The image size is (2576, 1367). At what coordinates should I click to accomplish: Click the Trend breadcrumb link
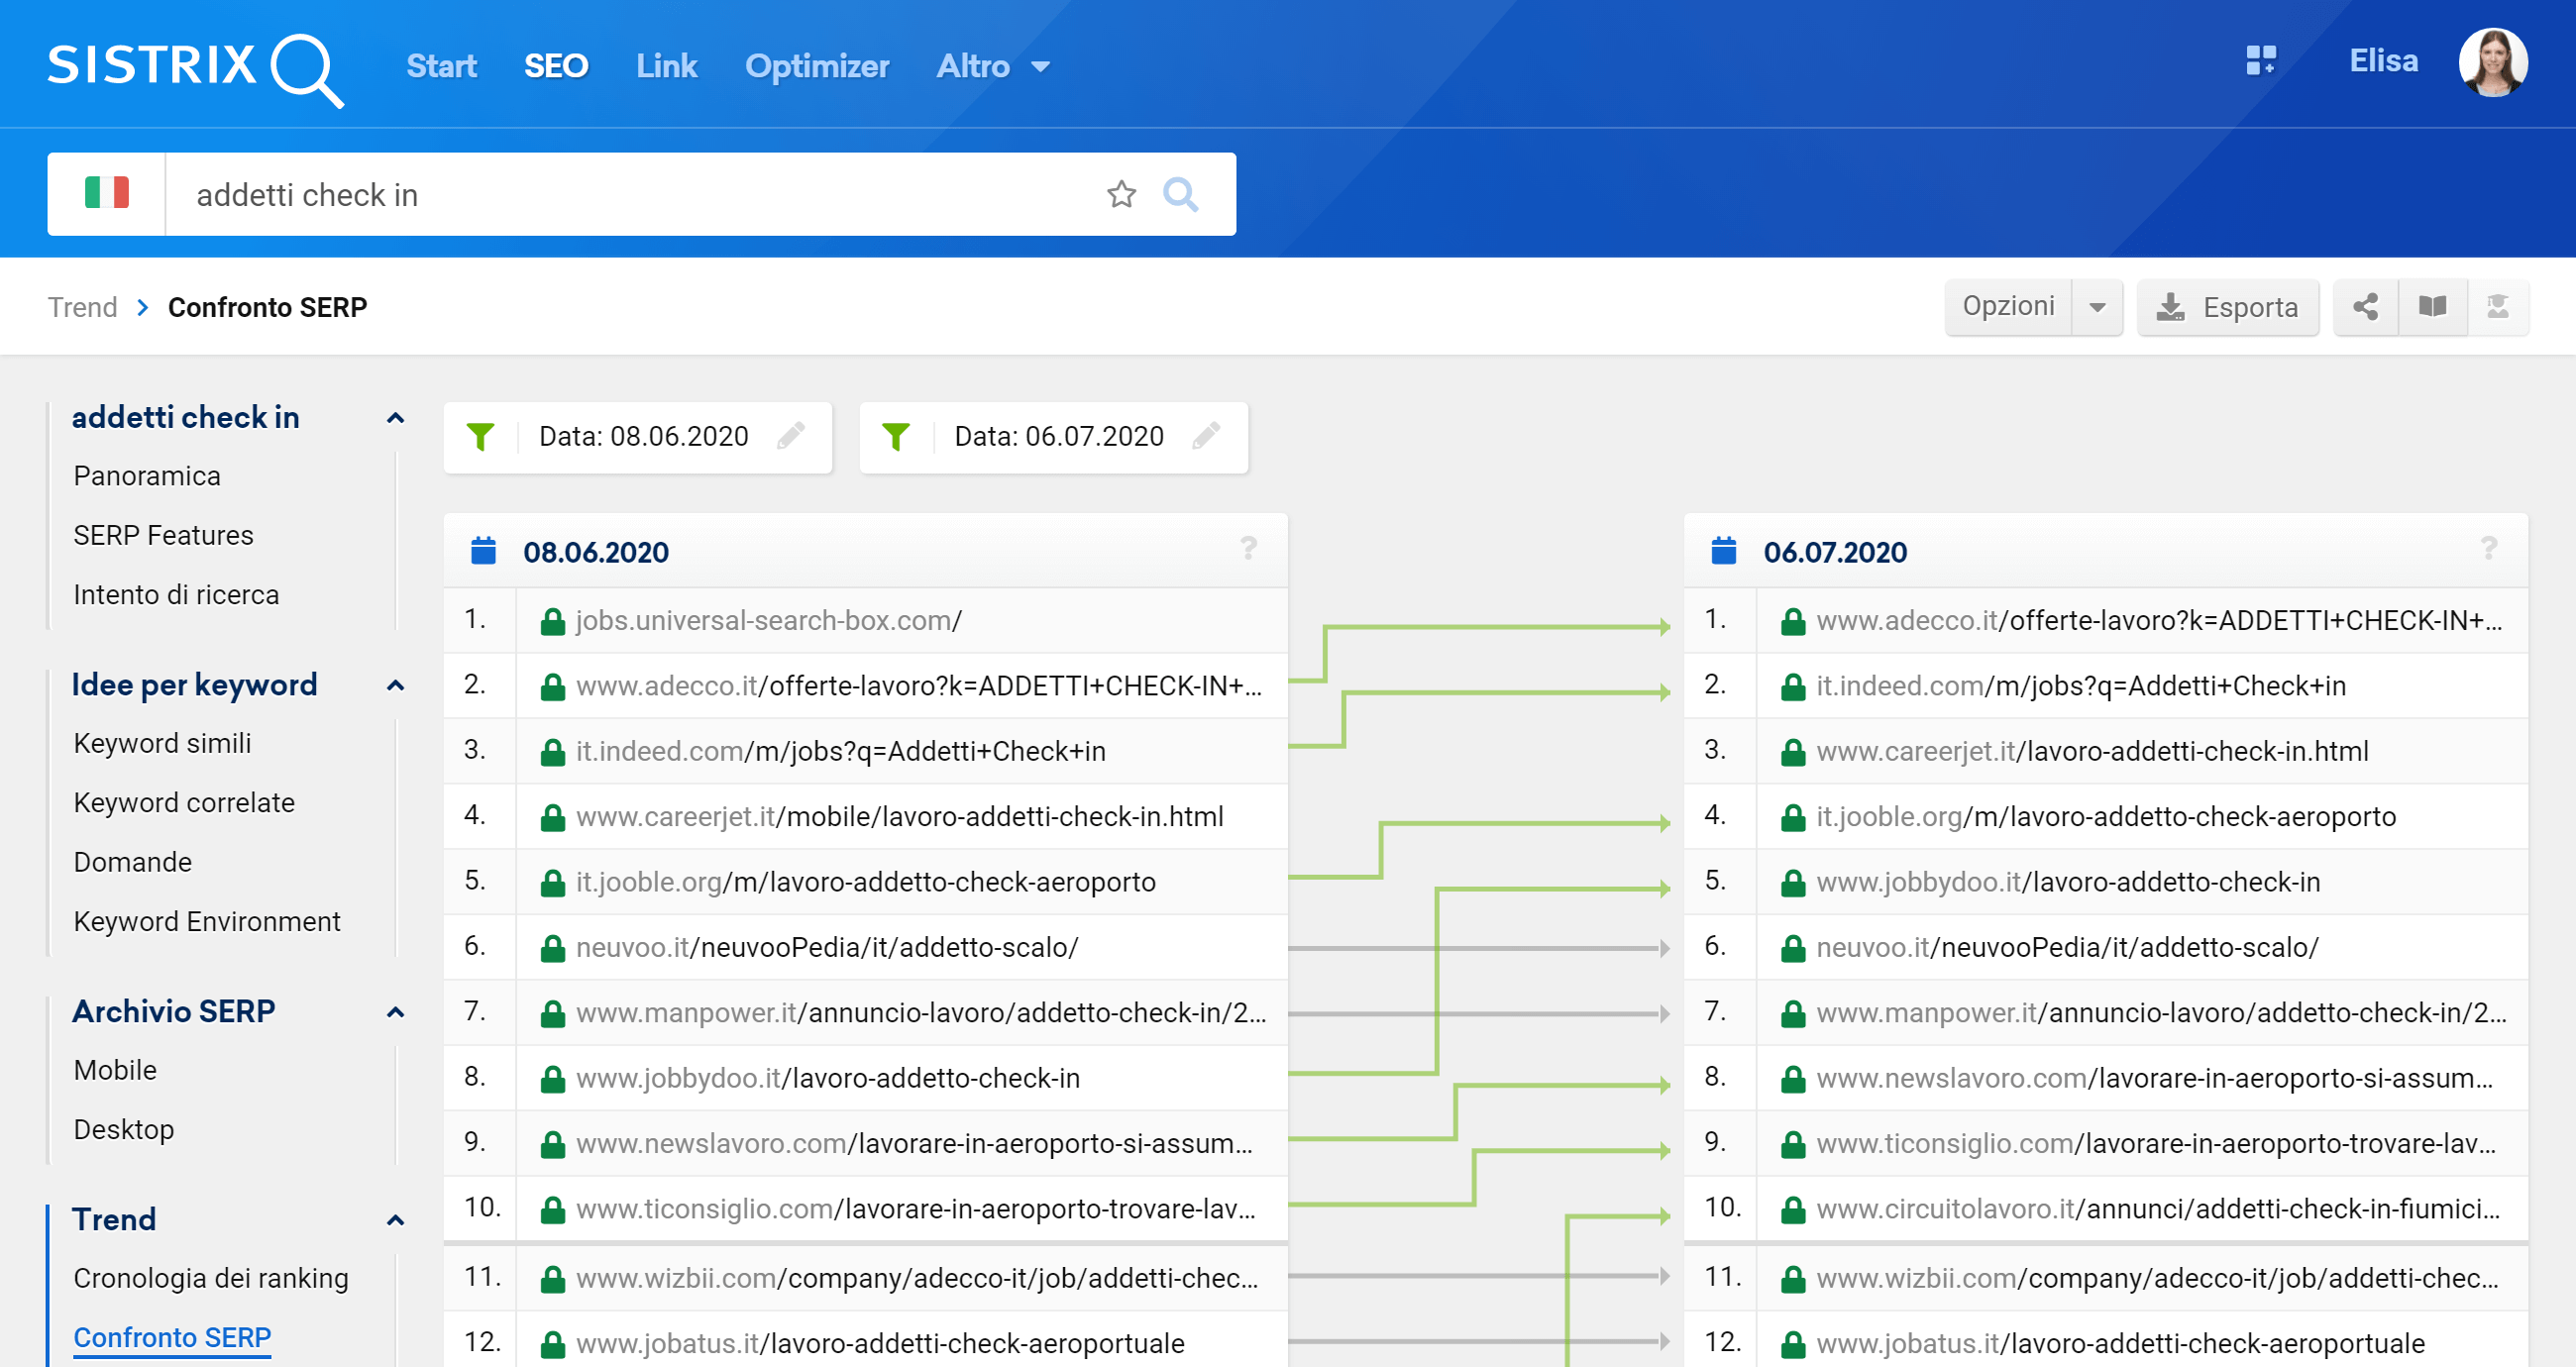(83, 307)
